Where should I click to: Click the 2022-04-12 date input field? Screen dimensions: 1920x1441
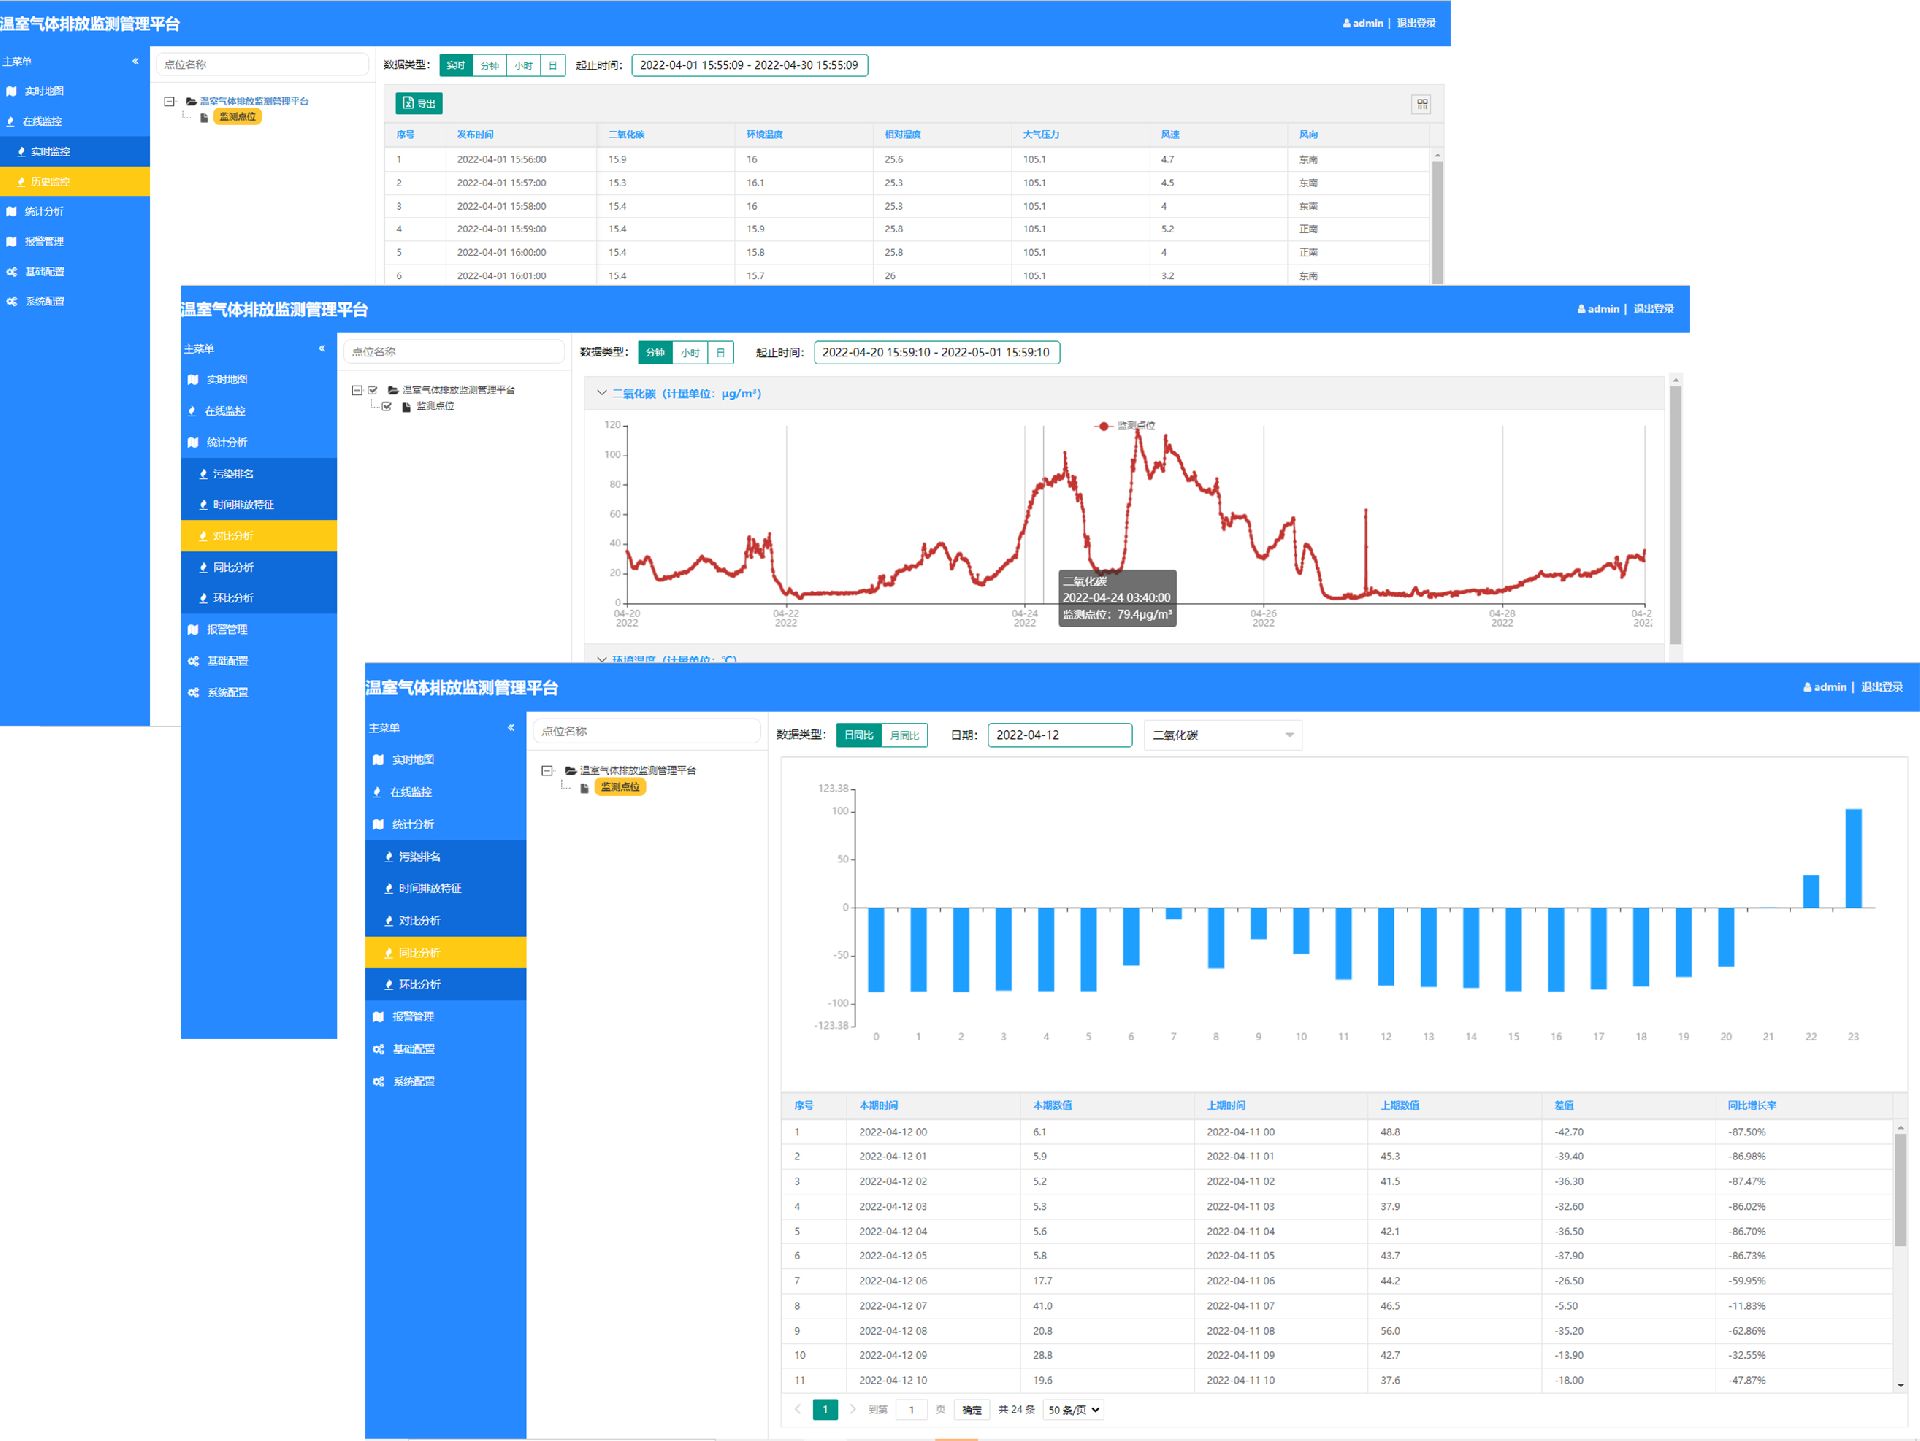1059,735
